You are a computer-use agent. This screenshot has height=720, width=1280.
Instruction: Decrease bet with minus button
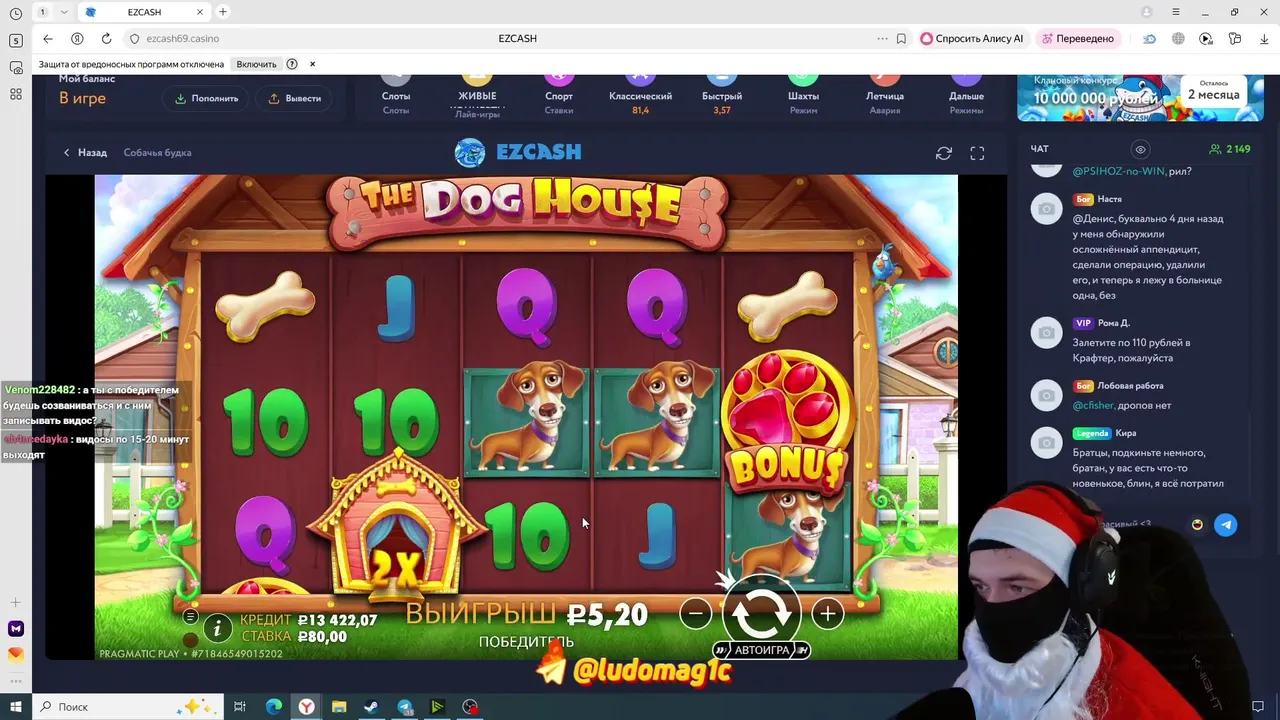pos(696,613)
